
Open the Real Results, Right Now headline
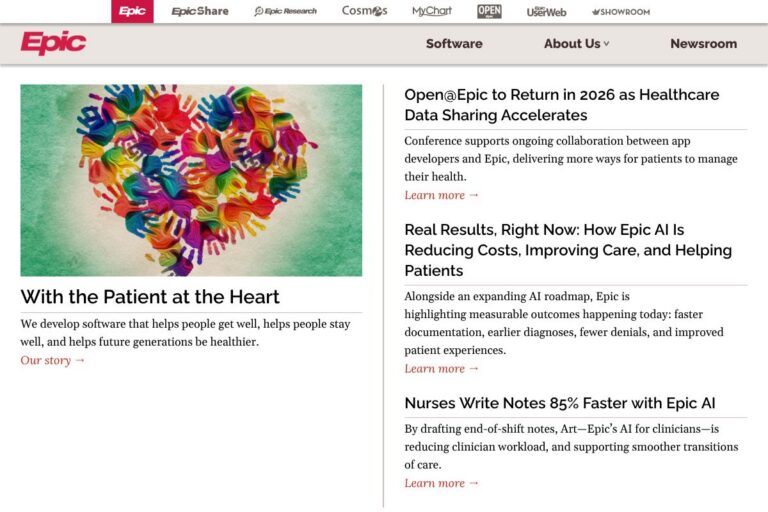click(x=567, y=250)
